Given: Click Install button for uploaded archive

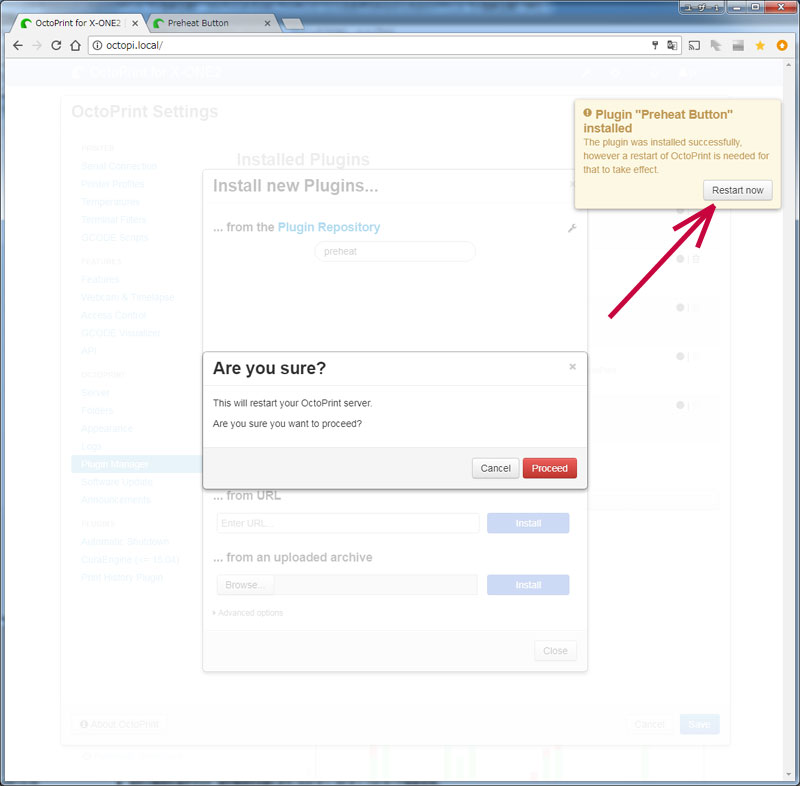Looking at the screenshot, I should click(528, 585).
